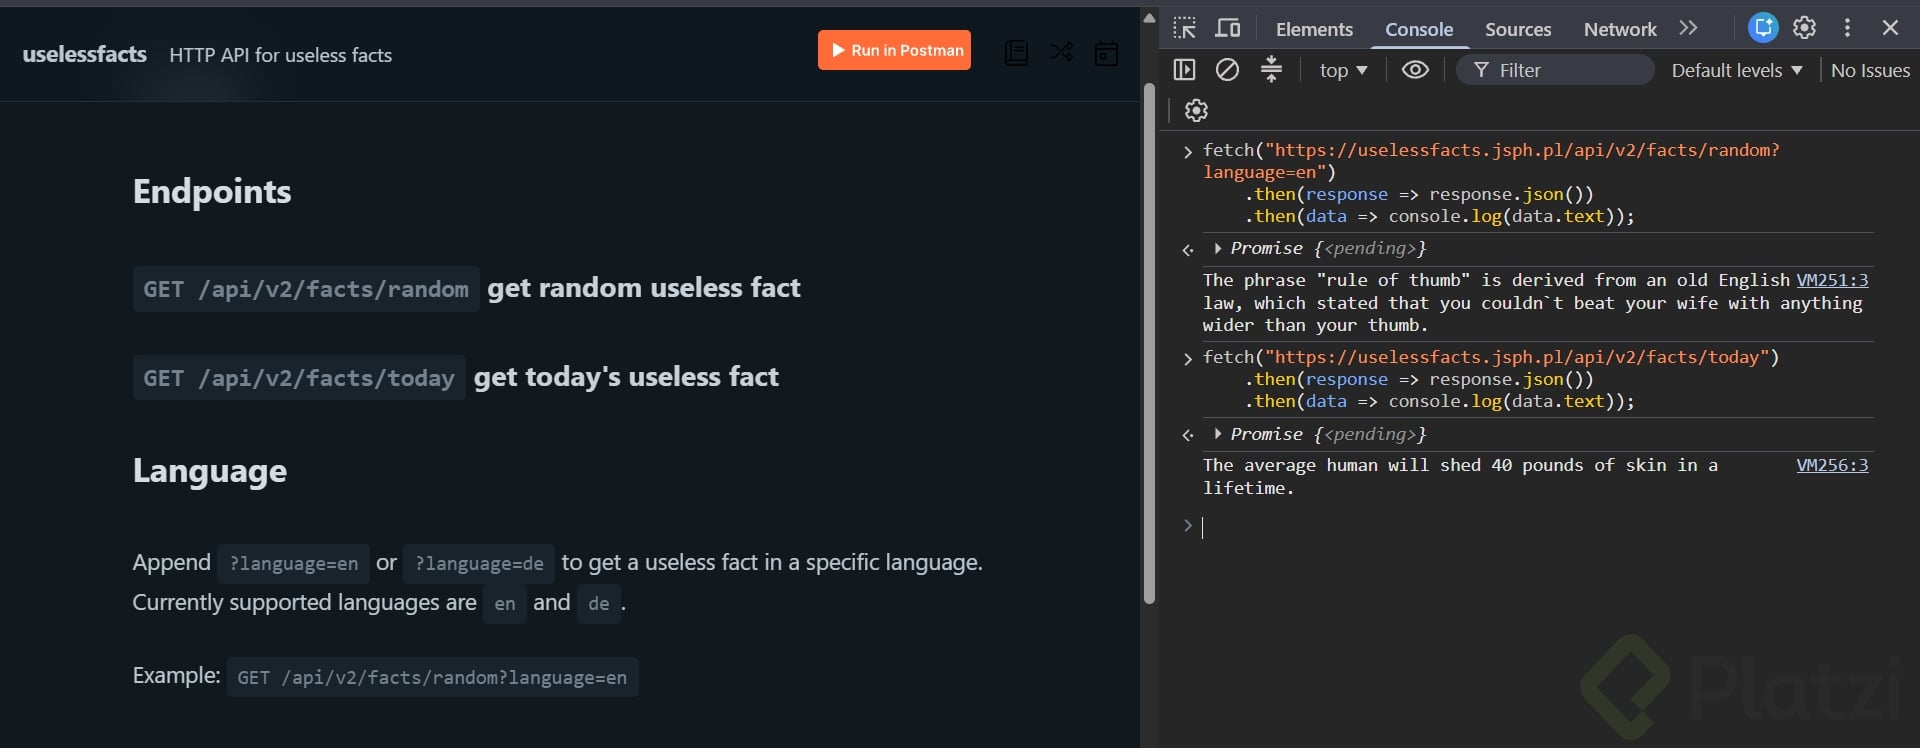The image size is (1920, 748).
Task: Switch to the Elements tab
Action: (x=1314, y=29)
